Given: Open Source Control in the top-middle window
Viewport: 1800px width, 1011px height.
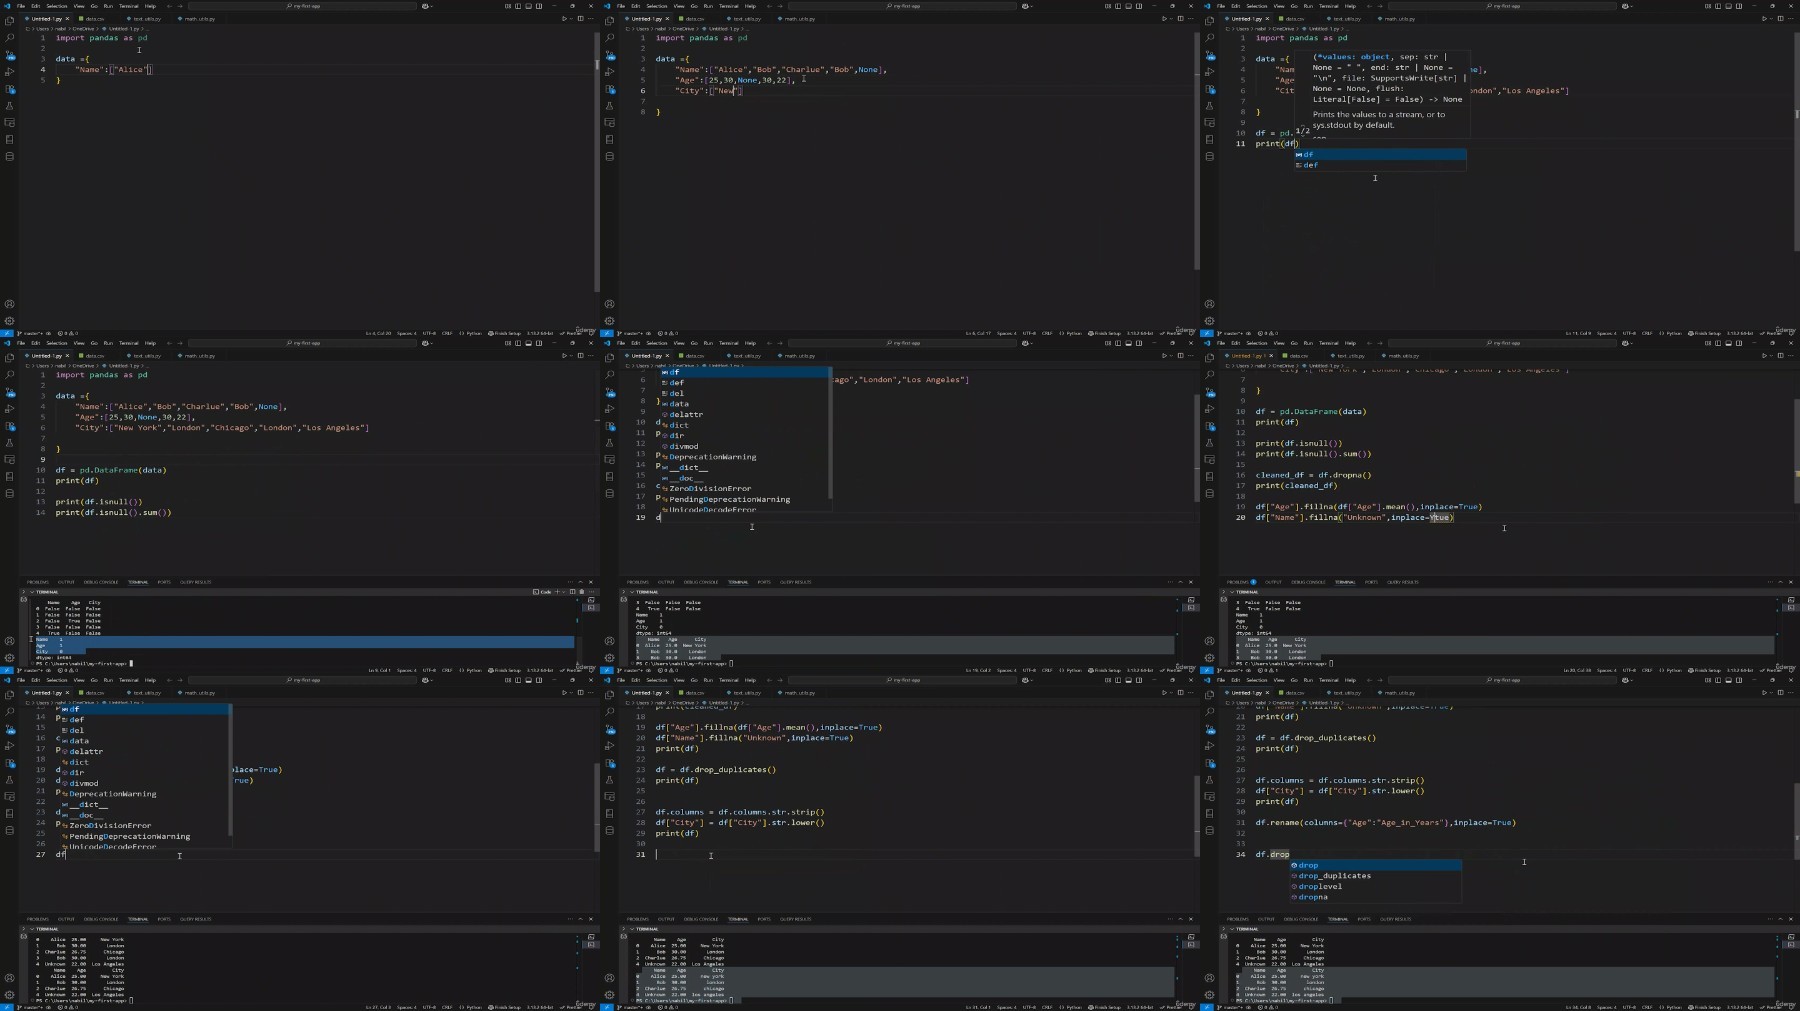Looking at the screenshot, I should [x=610, y=54].
